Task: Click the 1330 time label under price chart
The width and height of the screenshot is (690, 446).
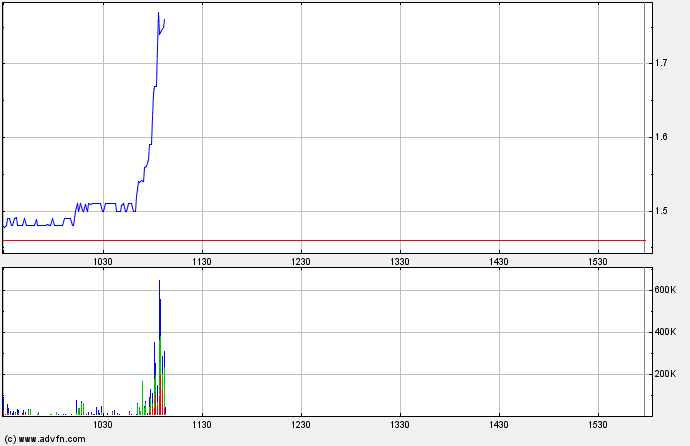Action: point(400,261)
